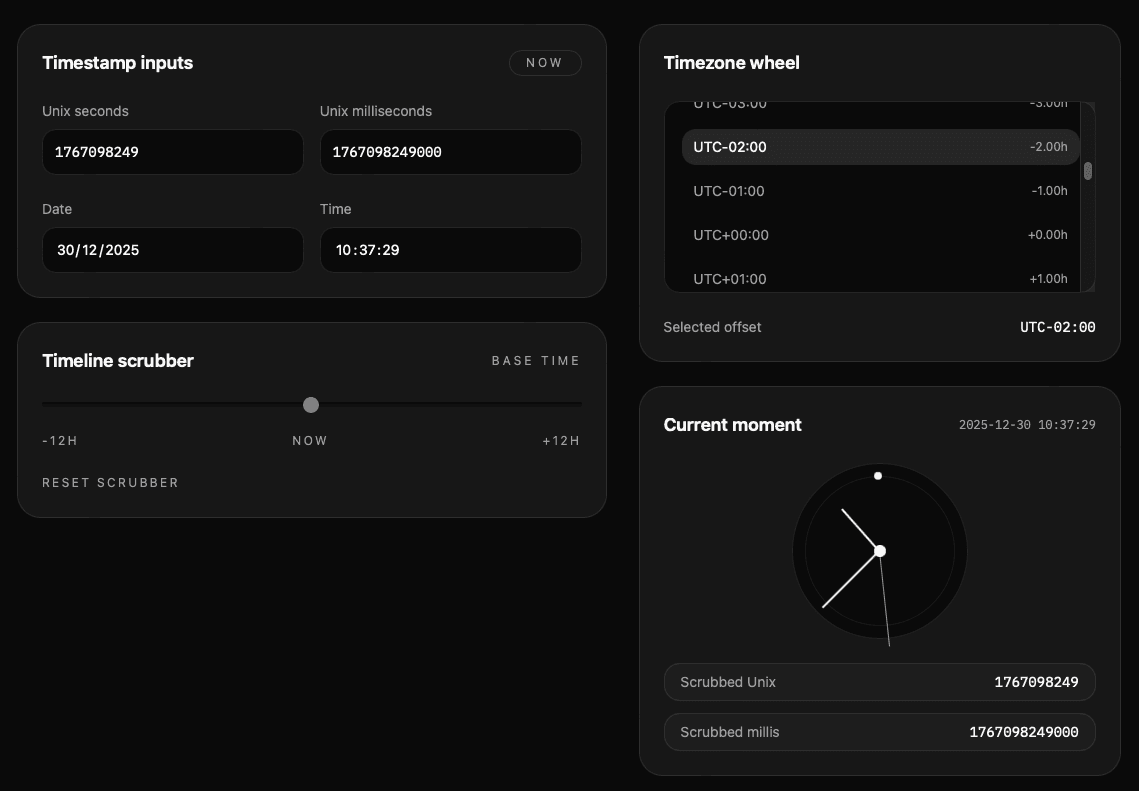The width and height of the screenshot is (1139, 791).
Task: Click the -12H marker on the timeline
Action: pyautogui.click(x=59, y=440)
